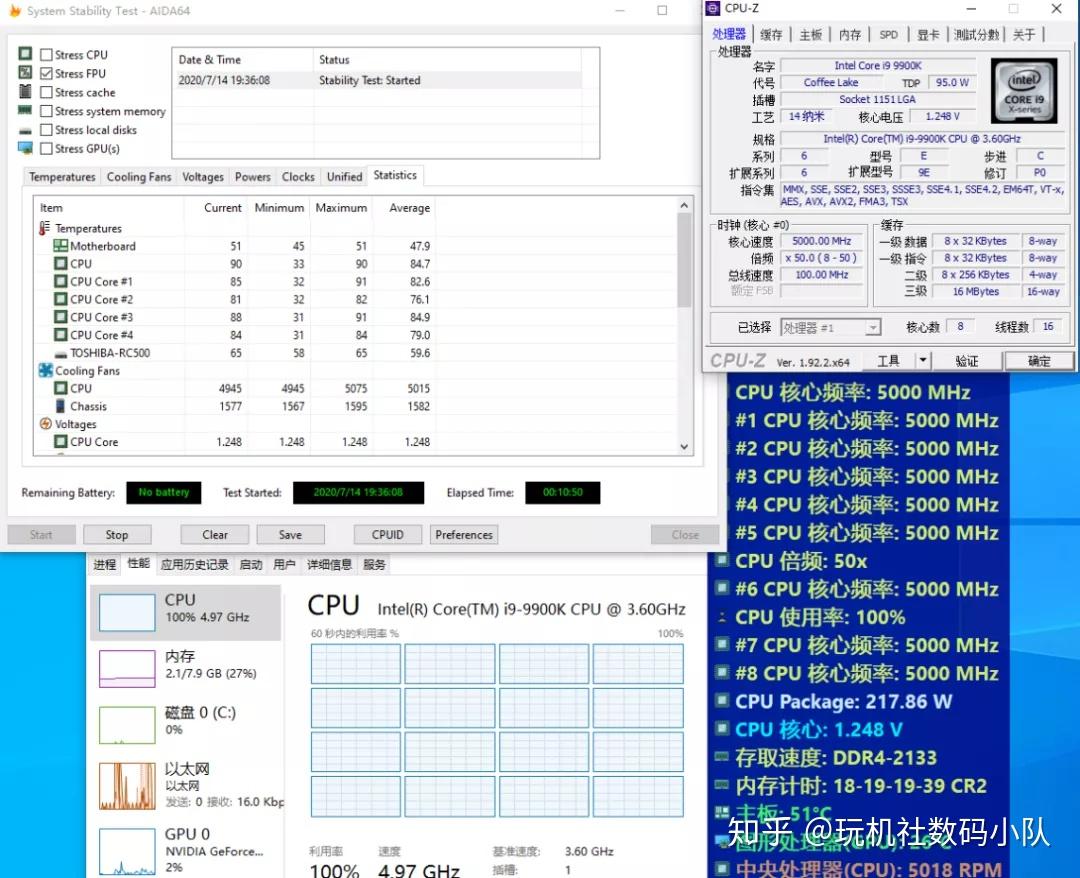
Task: Open the 关于 tab in CPU-Z
Action: tap(1024, 34)
